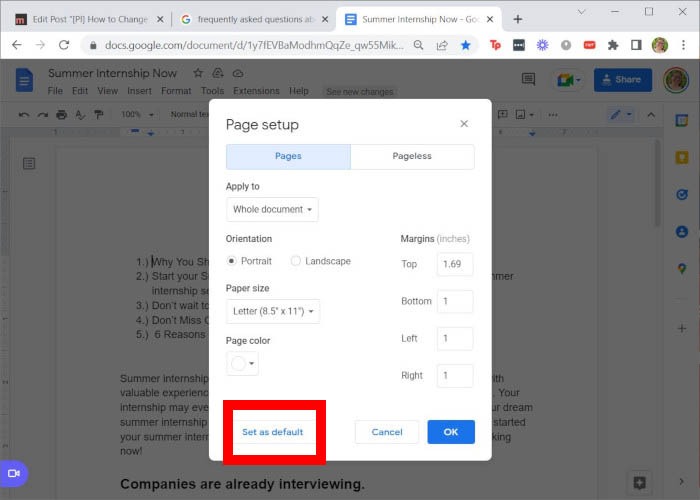Open Google Tasks in side panel
This screenshot has height=500, width=700.
pyautogui.click(x=682, y=195)
